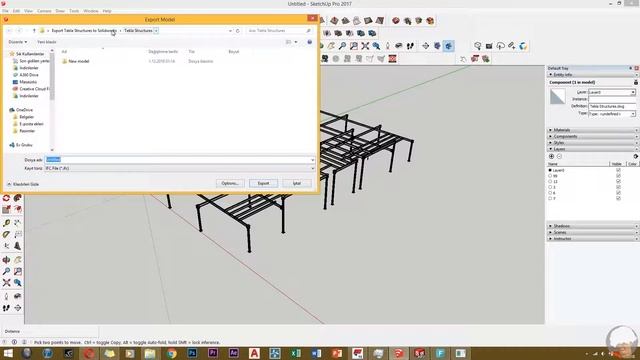The width and height of the screenshot is (640, 360).
Task: Open the Help menu in SketchUp
Action: tap(107, 11)
